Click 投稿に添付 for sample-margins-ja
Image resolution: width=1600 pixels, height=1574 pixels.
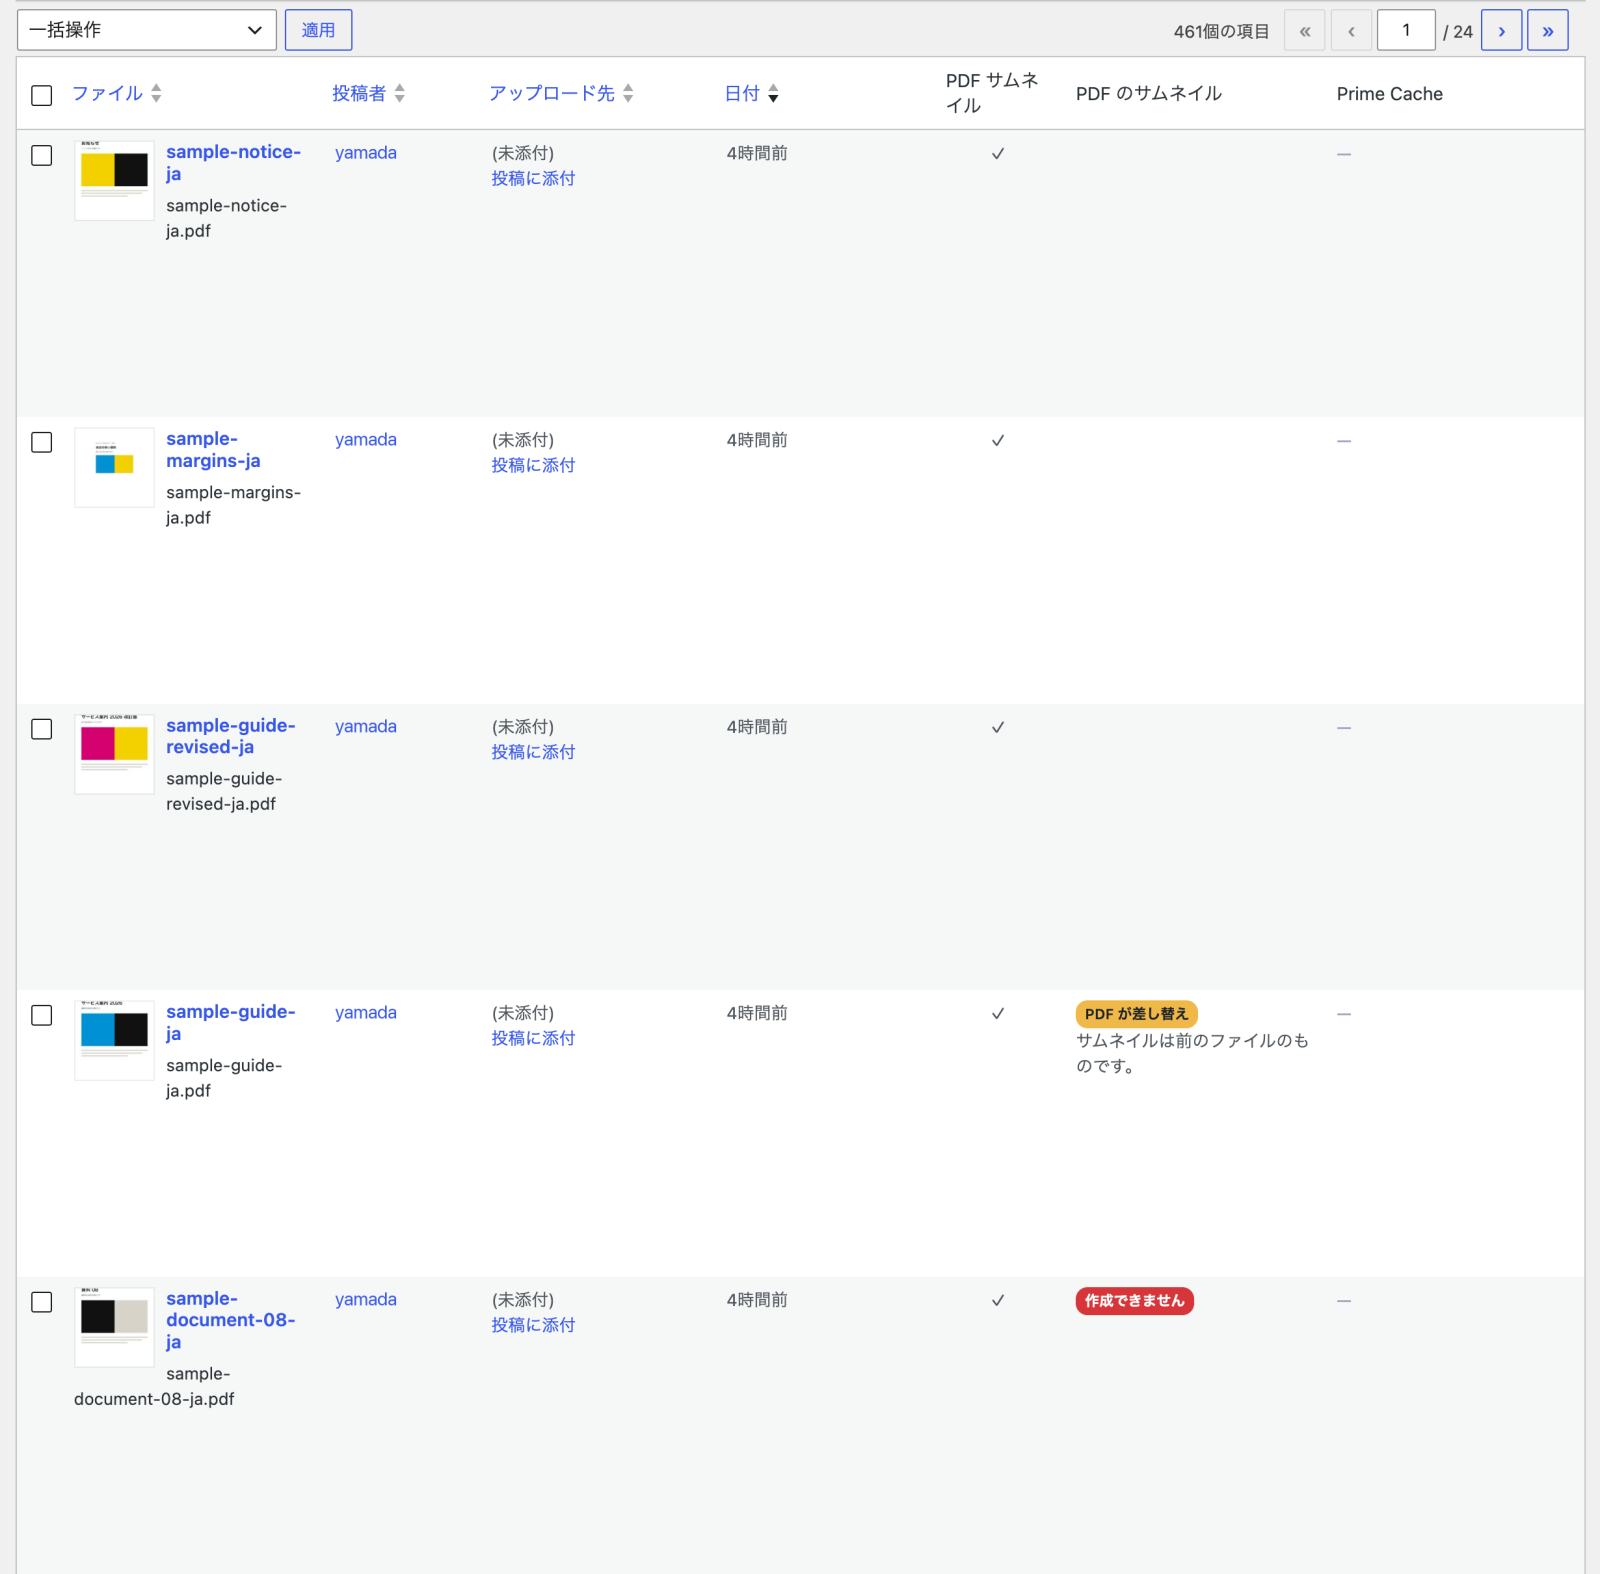(x=533, y=465)
